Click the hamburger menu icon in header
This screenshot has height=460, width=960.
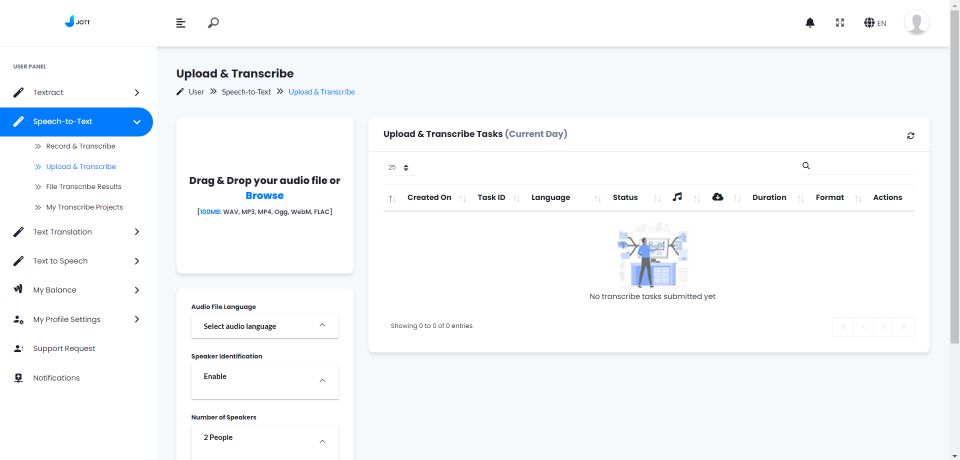tap(181, 23)
